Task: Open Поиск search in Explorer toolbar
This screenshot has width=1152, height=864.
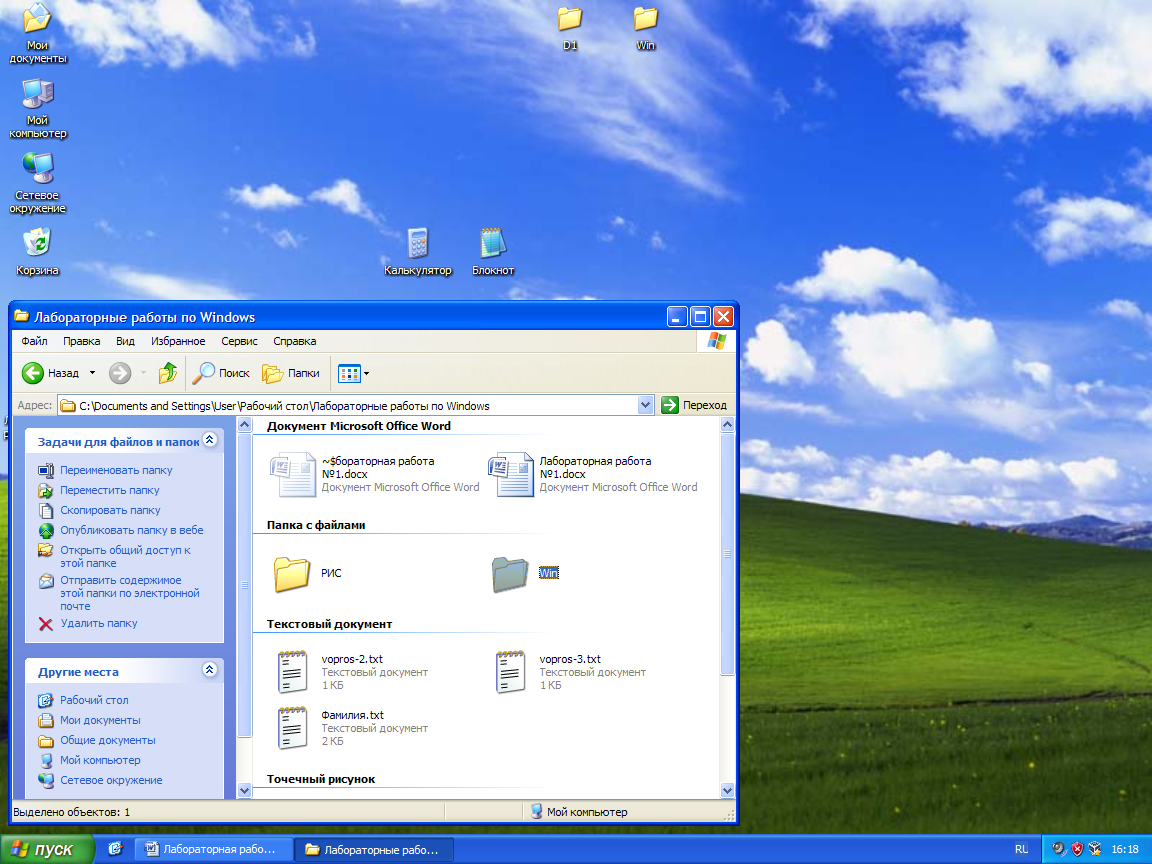Action: pyautogui.click(x=221, y=373)
